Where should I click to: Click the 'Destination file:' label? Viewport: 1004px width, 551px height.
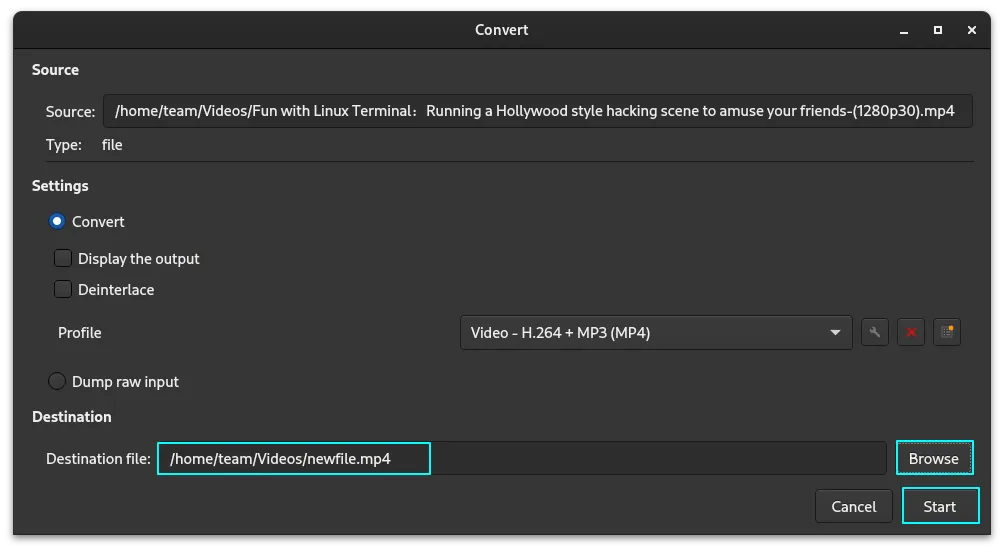[98, 459]
